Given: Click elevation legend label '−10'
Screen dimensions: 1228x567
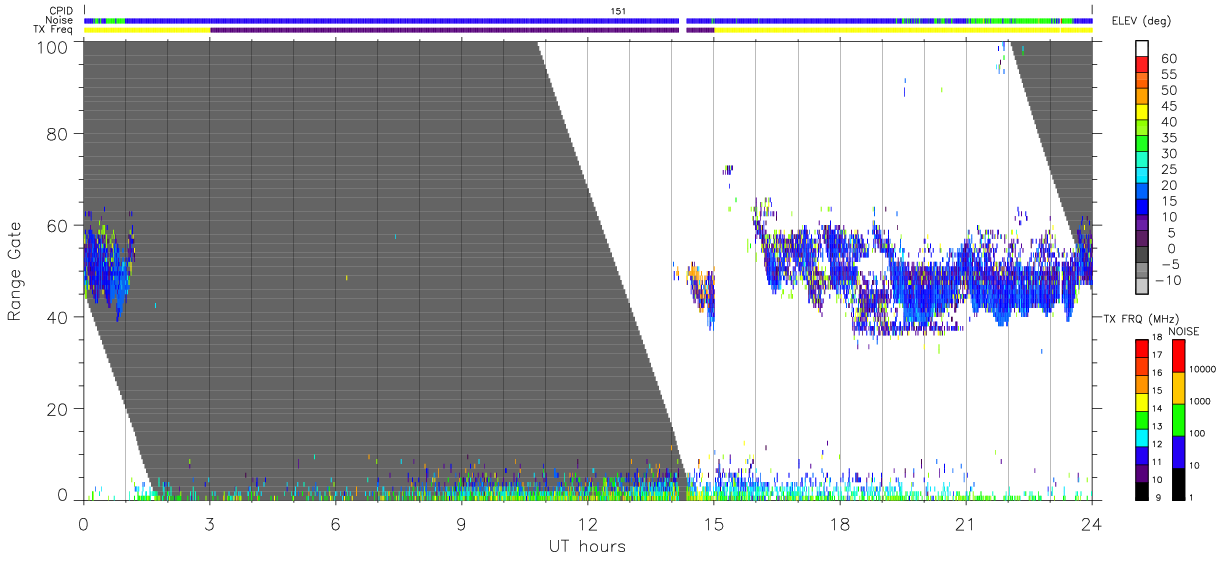Looking at the screenshot, I should pos(1168,280).
